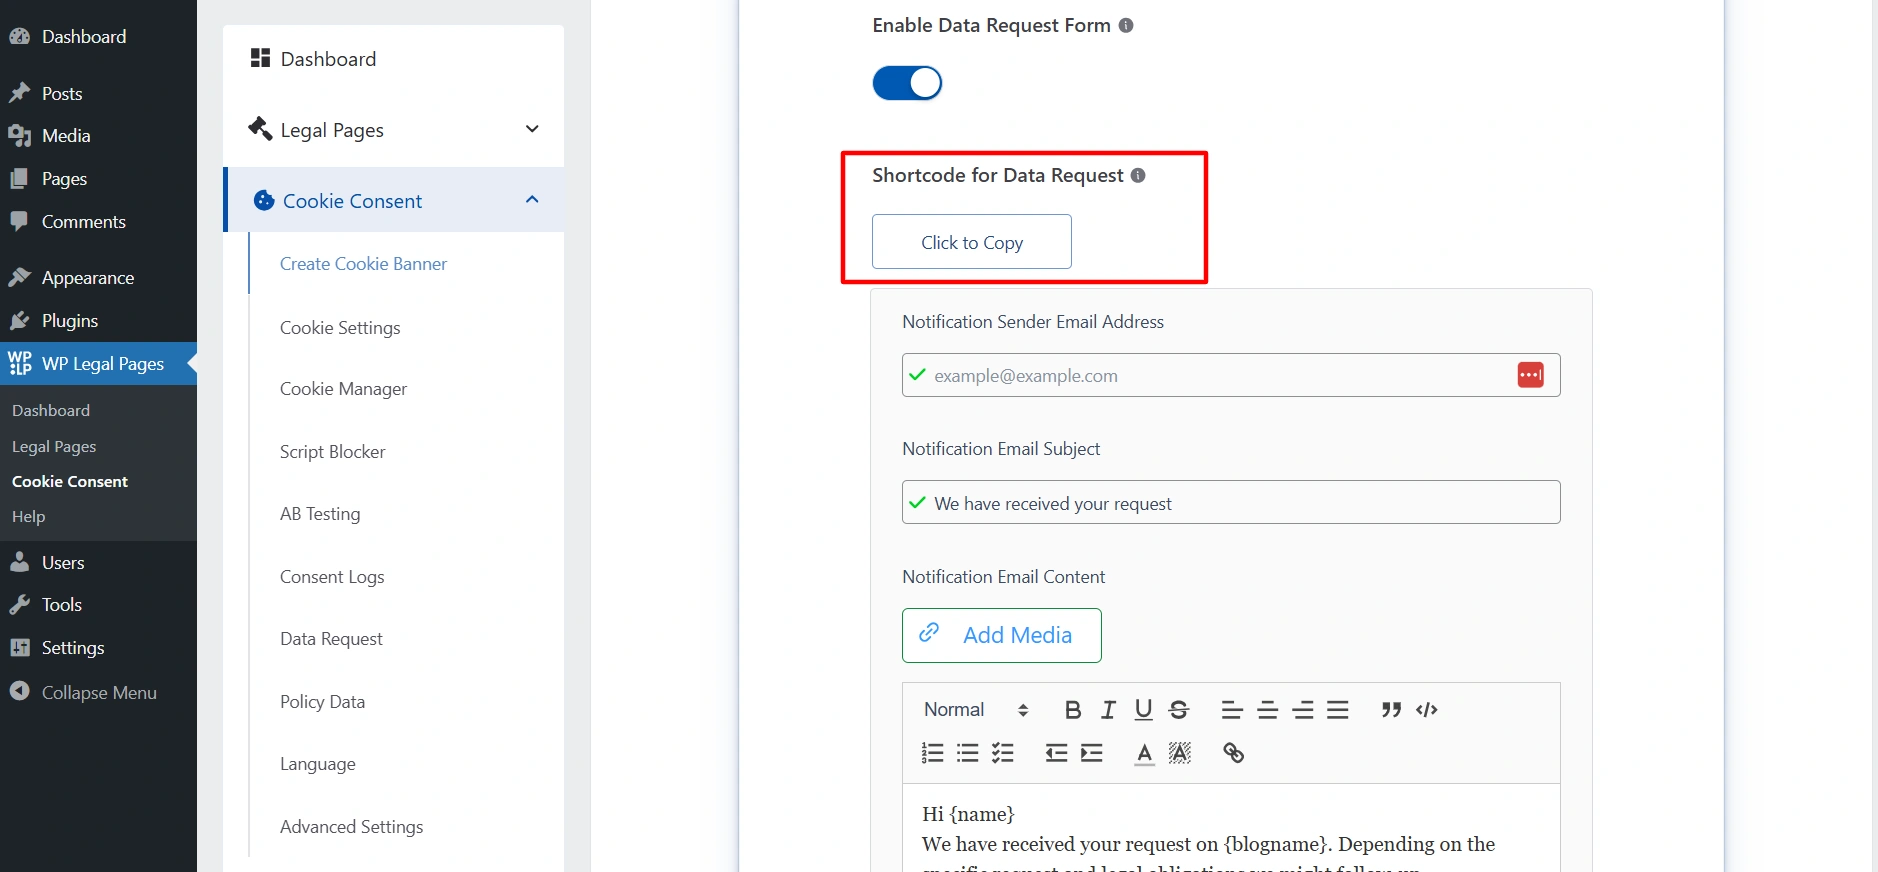Click the code block icon

coord(1427,710)
